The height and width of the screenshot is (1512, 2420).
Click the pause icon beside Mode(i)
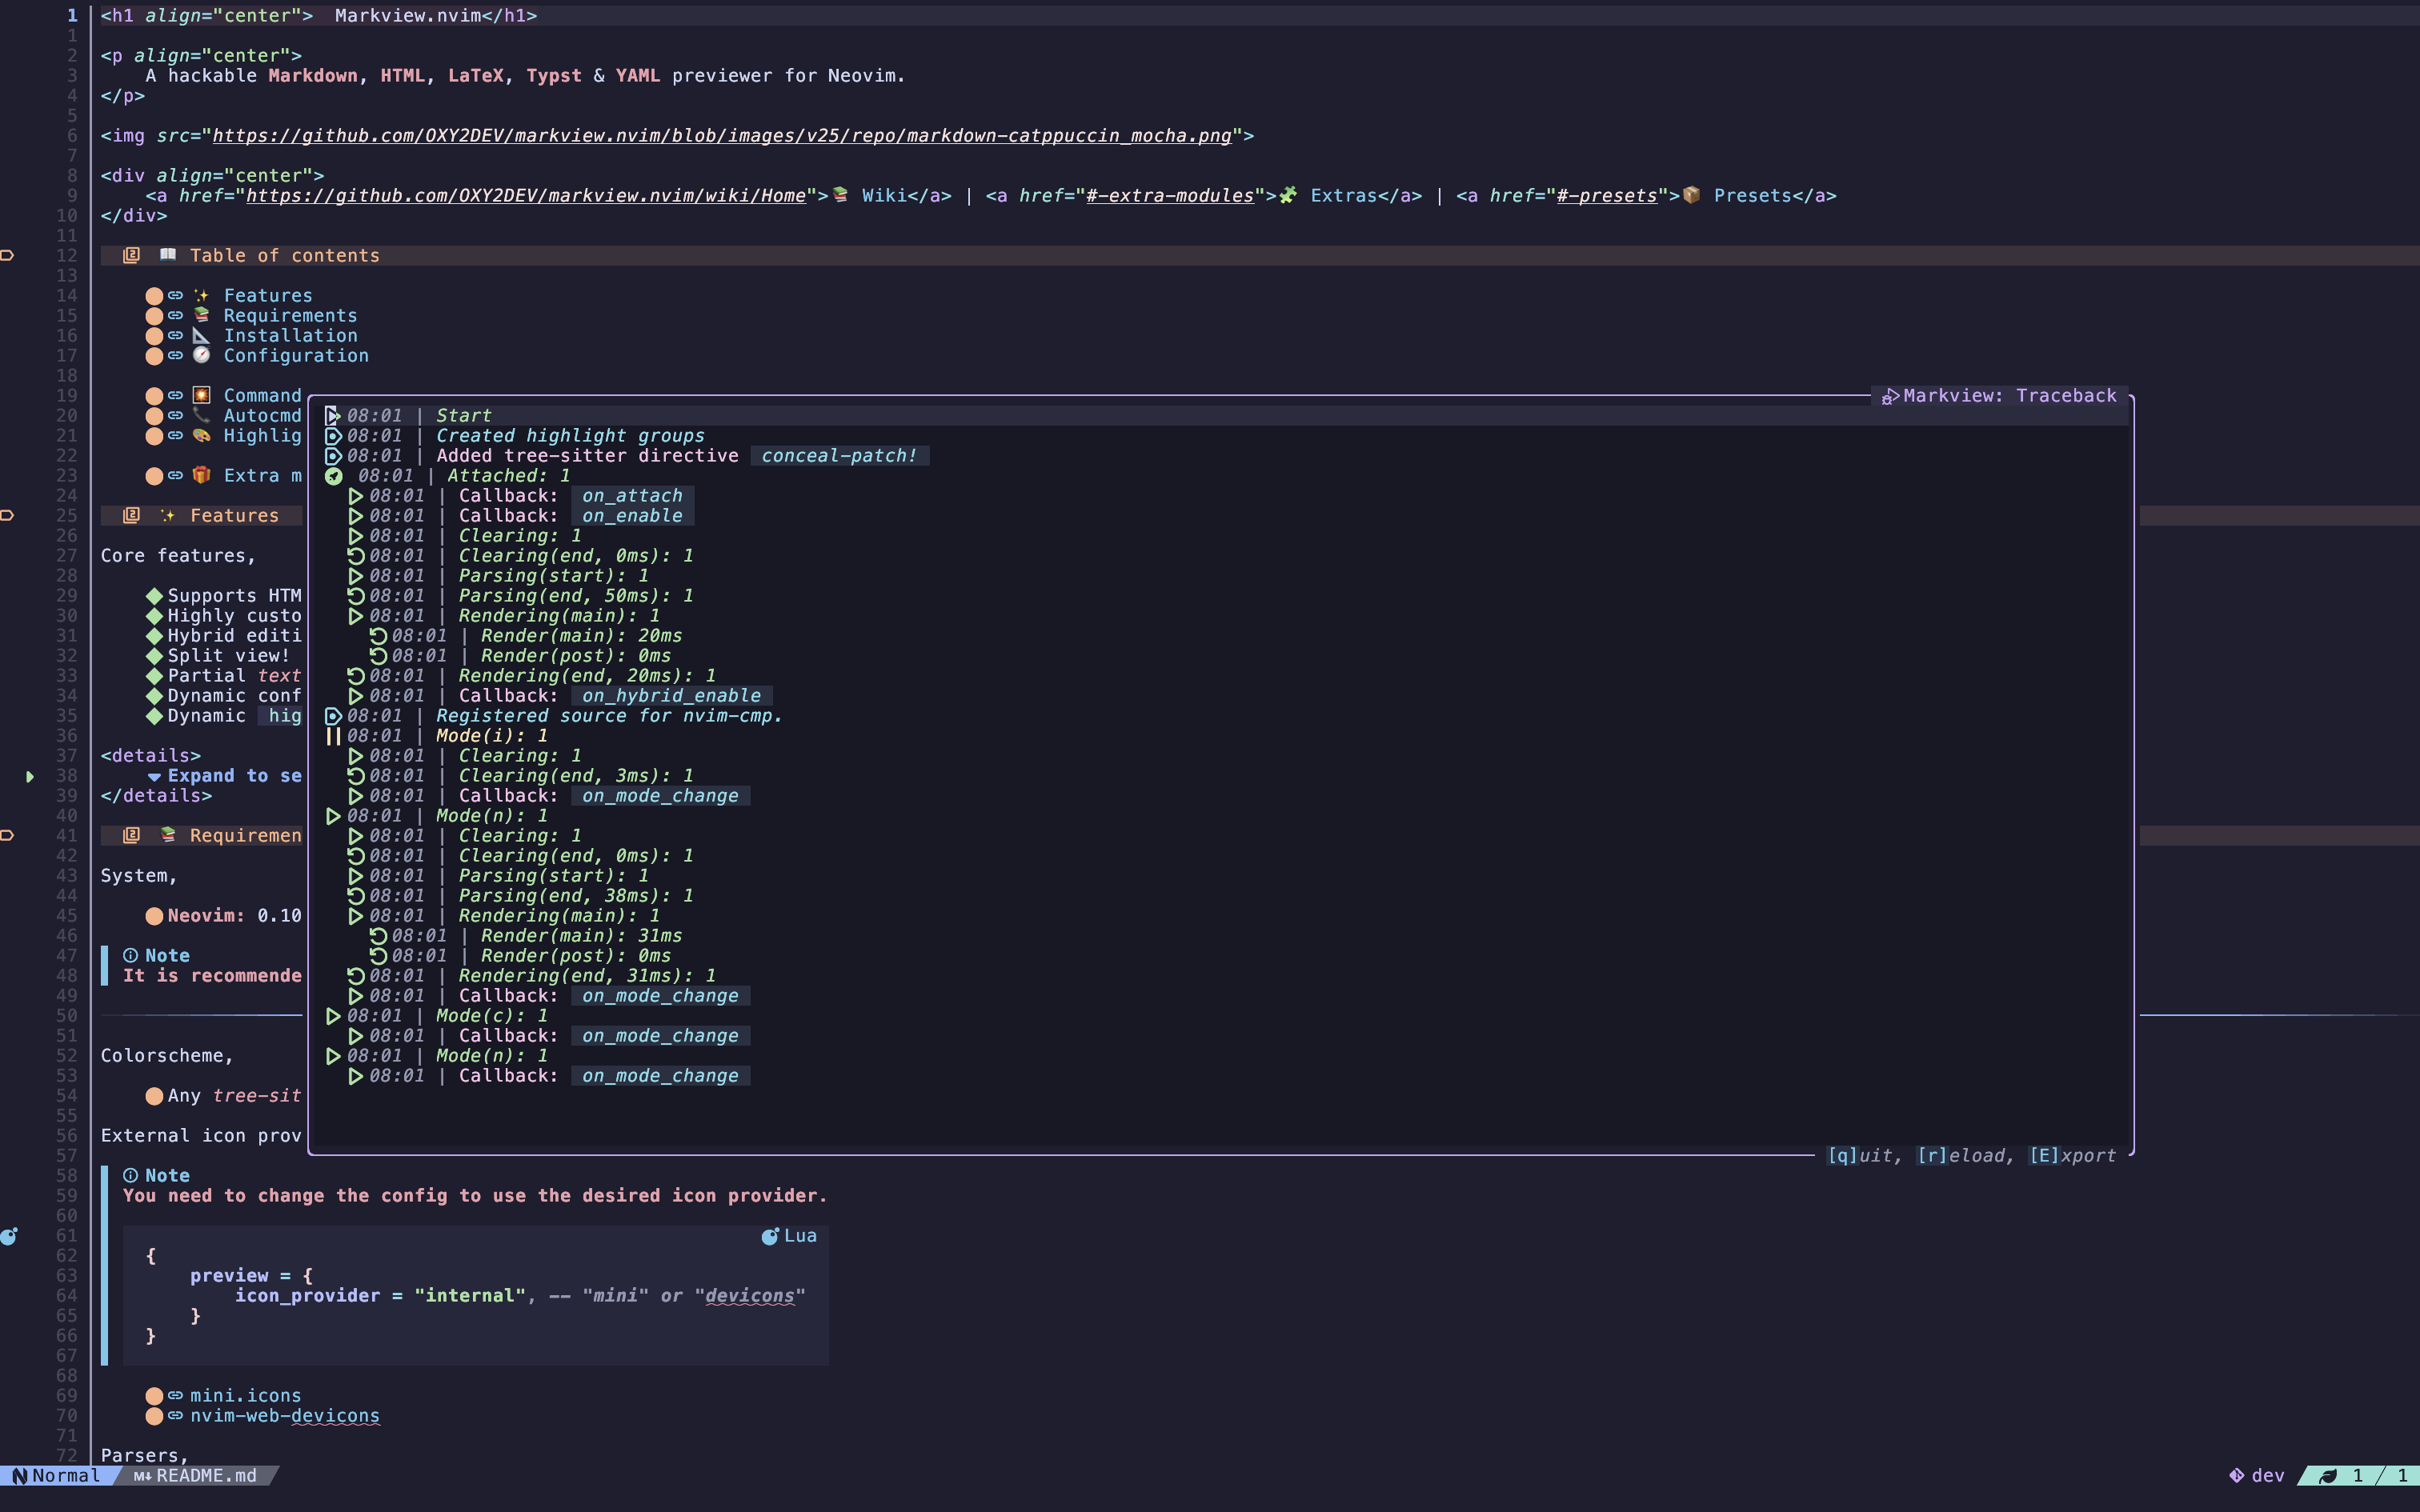(x=333, y=736)
